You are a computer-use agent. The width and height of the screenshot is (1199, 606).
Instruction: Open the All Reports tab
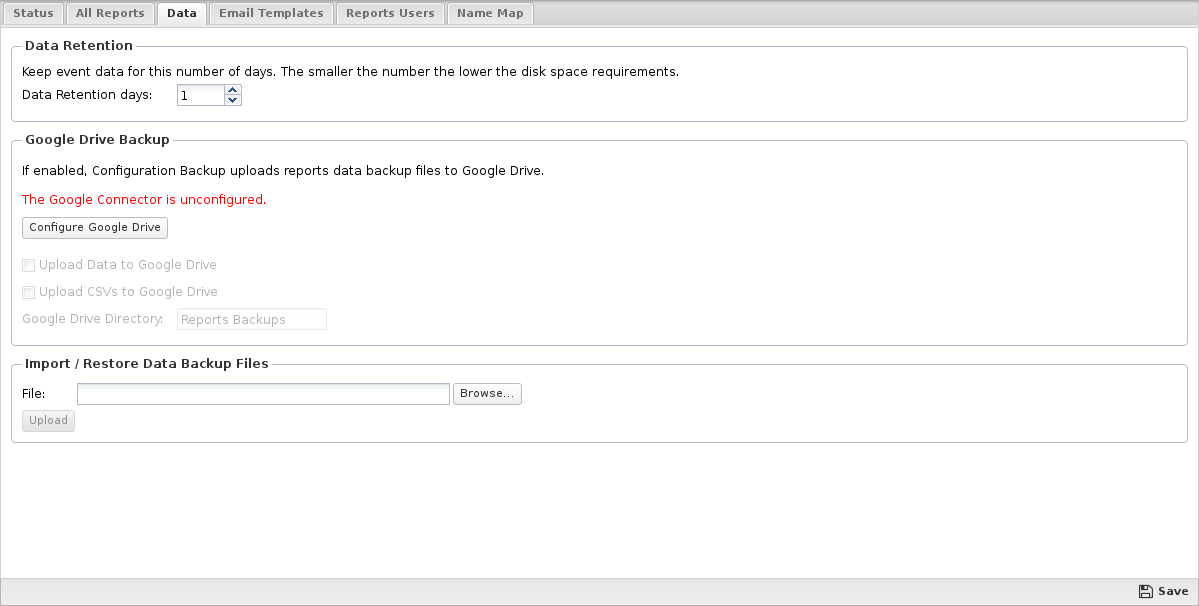(110, 13)
